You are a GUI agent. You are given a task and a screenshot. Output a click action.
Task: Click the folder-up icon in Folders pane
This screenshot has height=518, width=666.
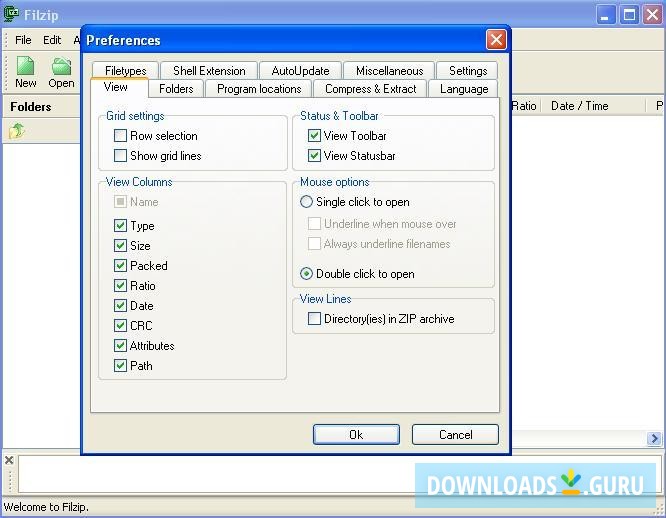click(x=17, y=131)
